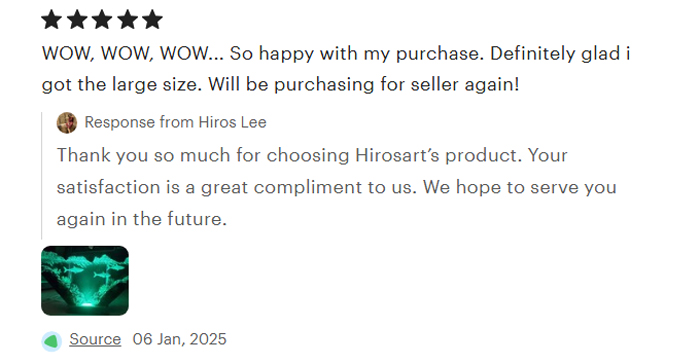Image resolution: width=700 pixels, height=364 pixels.
Task: Click the fifth and last rating star
Action: coord(153,20)
